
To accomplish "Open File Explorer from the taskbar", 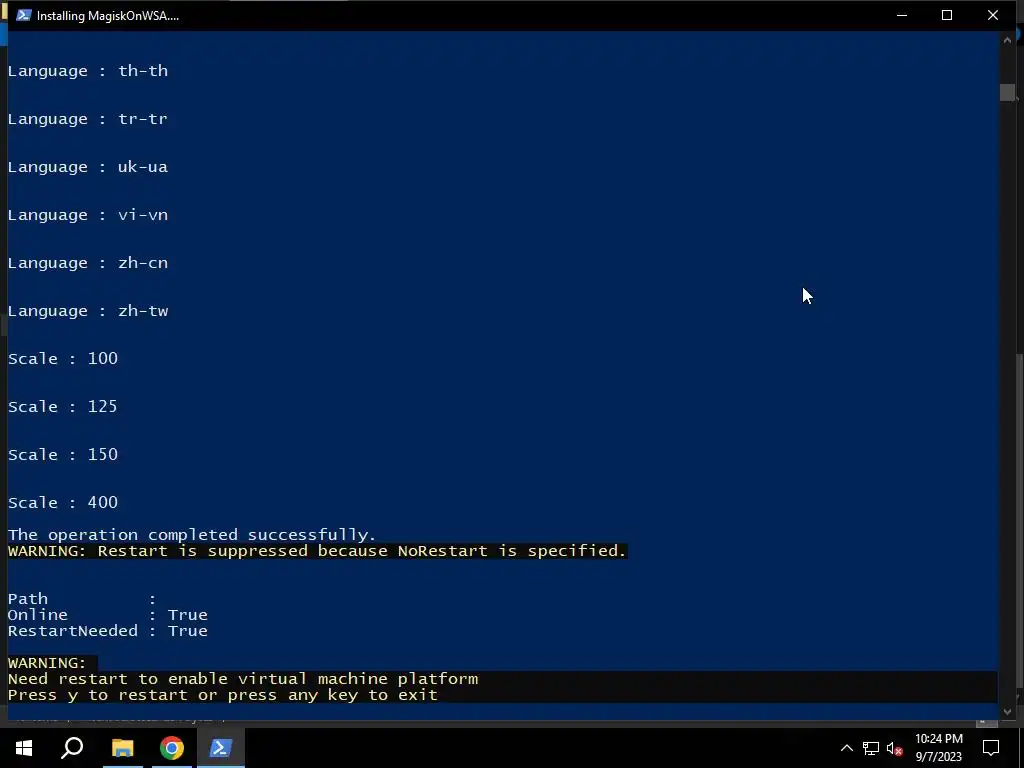I will 122,748.
